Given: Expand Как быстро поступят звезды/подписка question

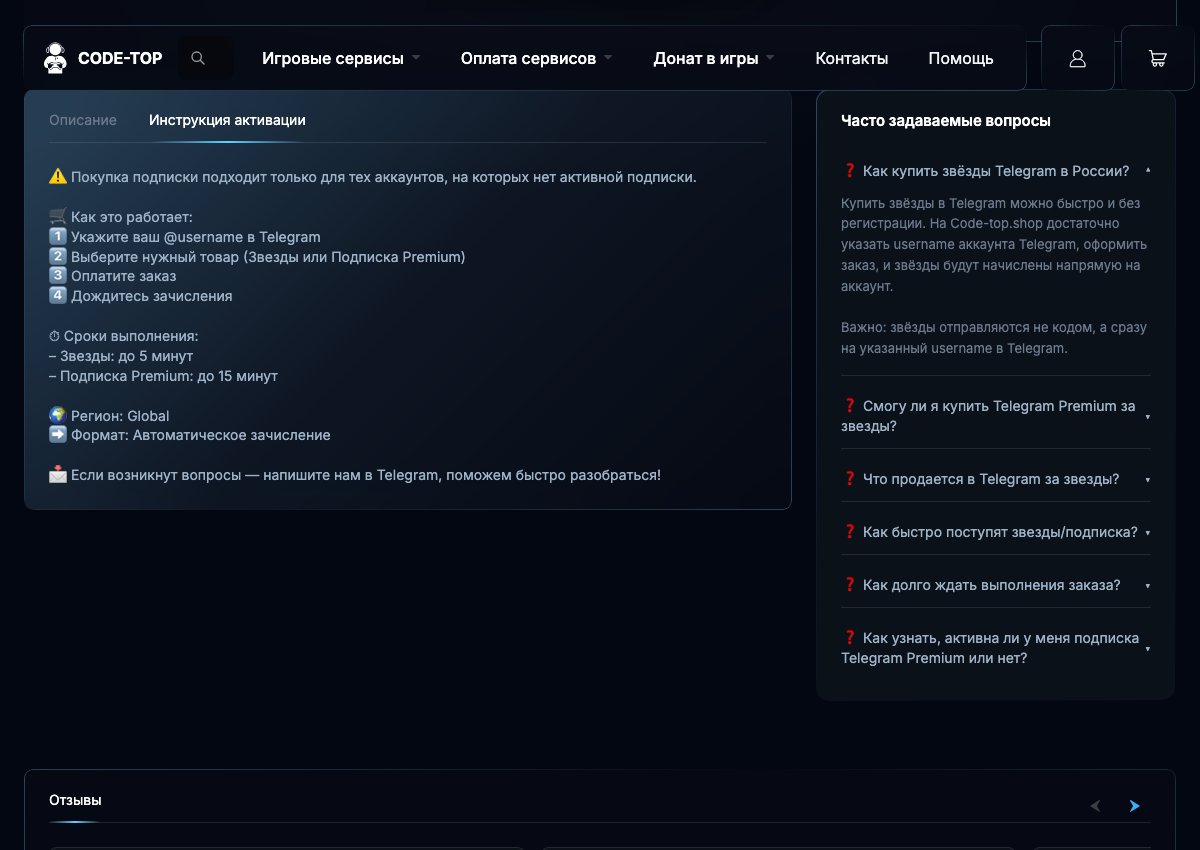Looking at the screenshot, I should tap(996, 532).
